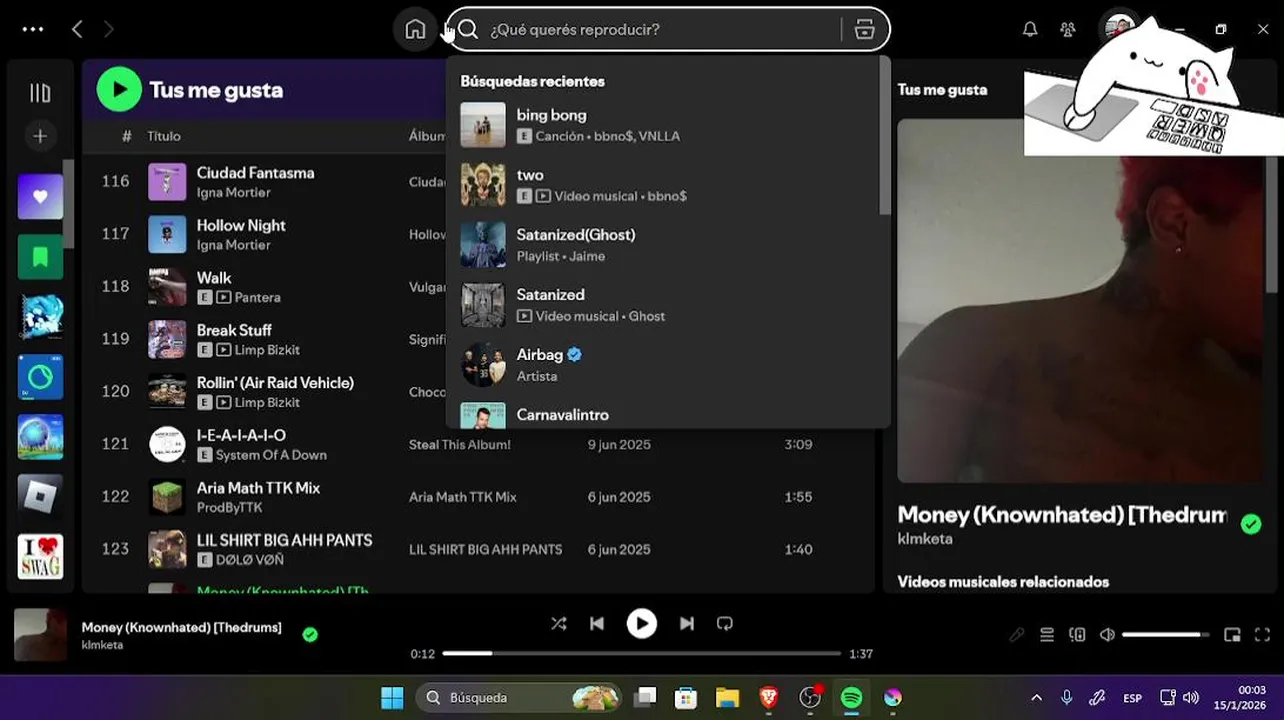The height and width of the screenshot is (720, 1284).
Task: Click the central play/pause button
Action: 642,624
